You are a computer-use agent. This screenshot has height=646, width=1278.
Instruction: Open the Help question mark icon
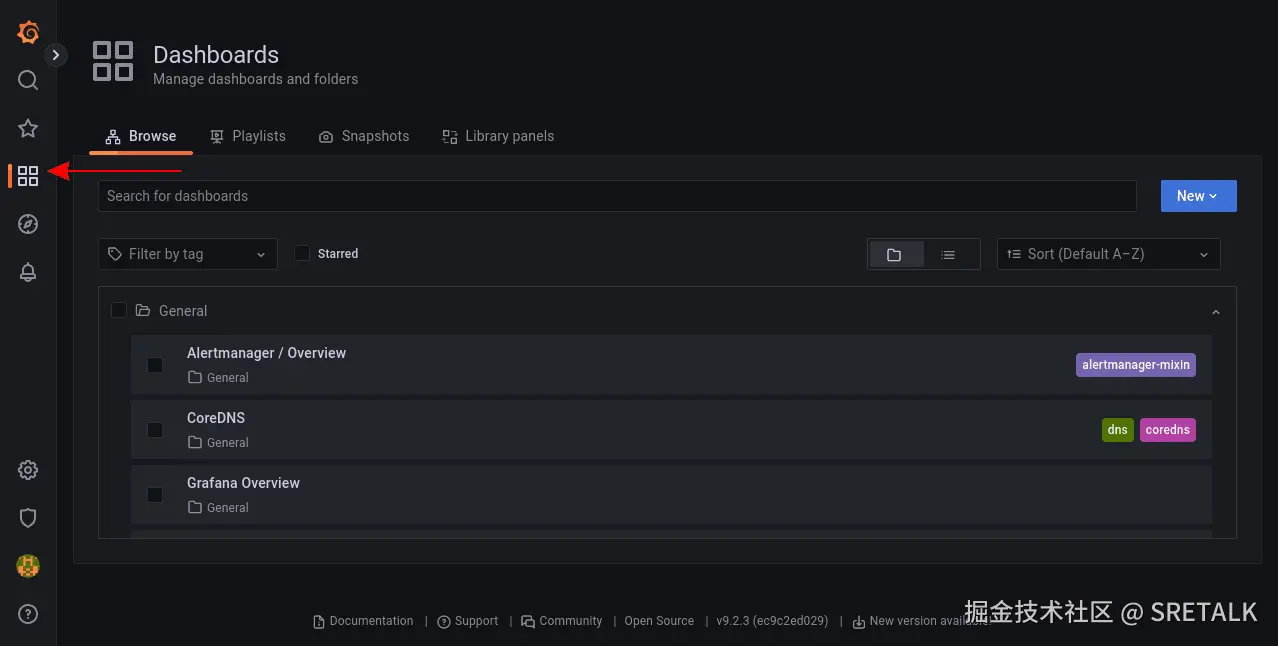(28, 614)
